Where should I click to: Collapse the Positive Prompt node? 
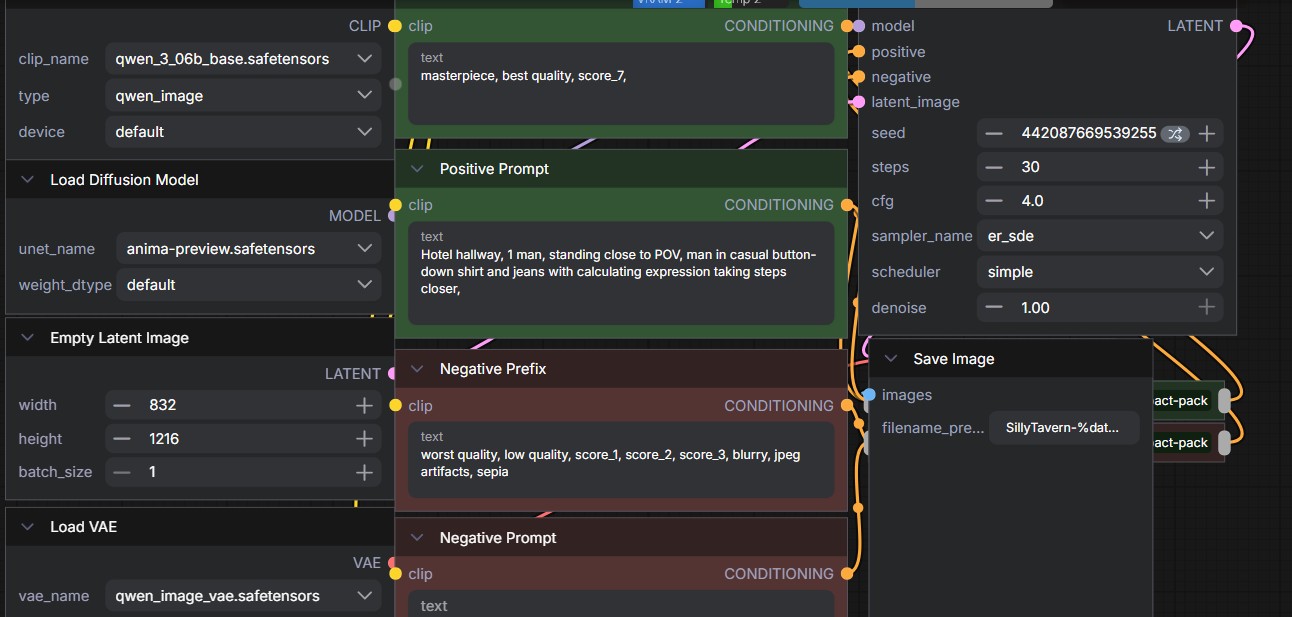click(417, 169)
